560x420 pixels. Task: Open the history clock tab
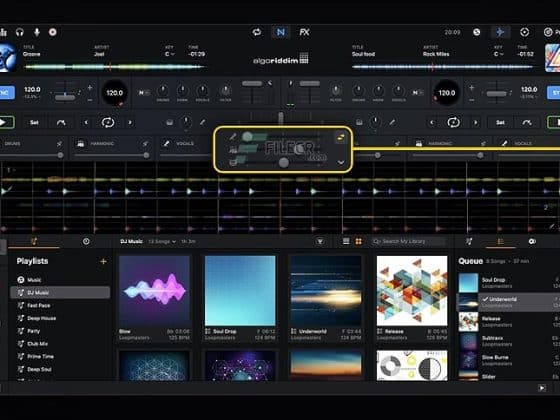[x=86, y=241]
